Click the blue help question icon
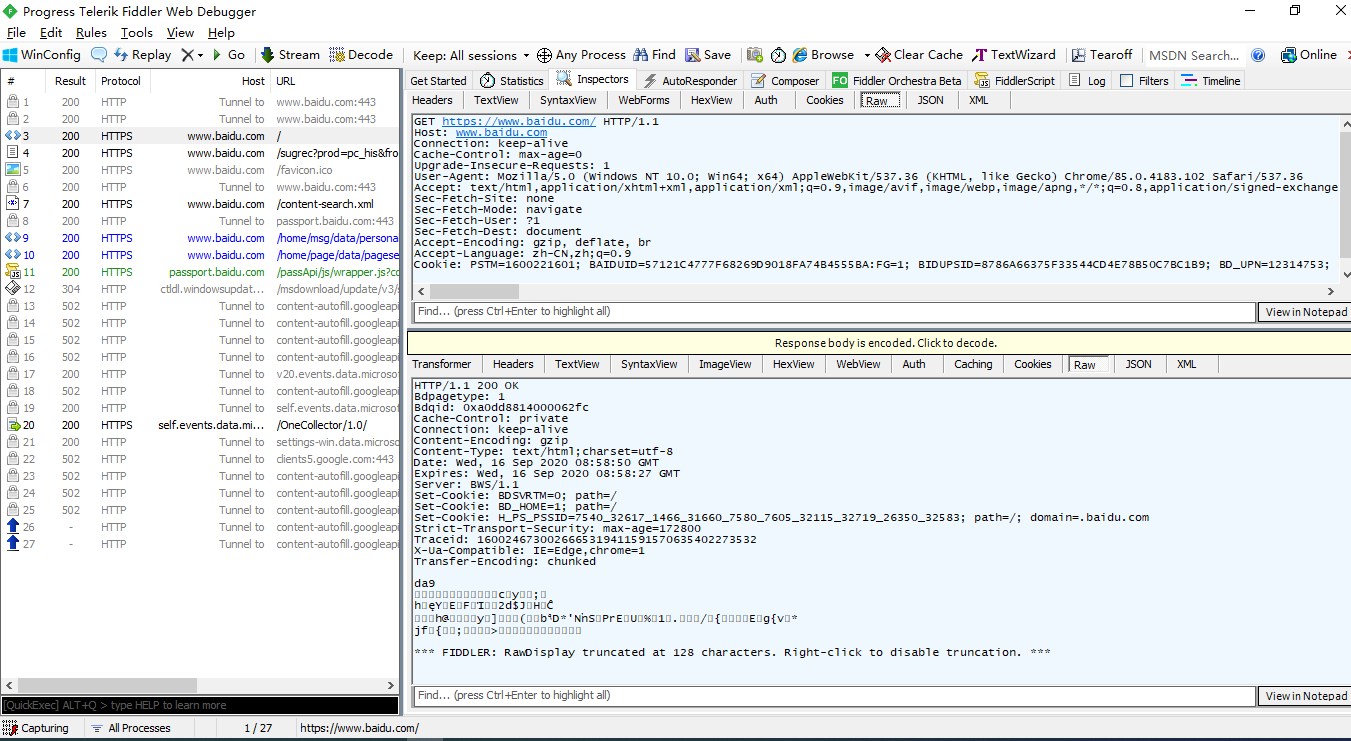This screenshot has height=741, width=1351. [x=1258, y=55]
